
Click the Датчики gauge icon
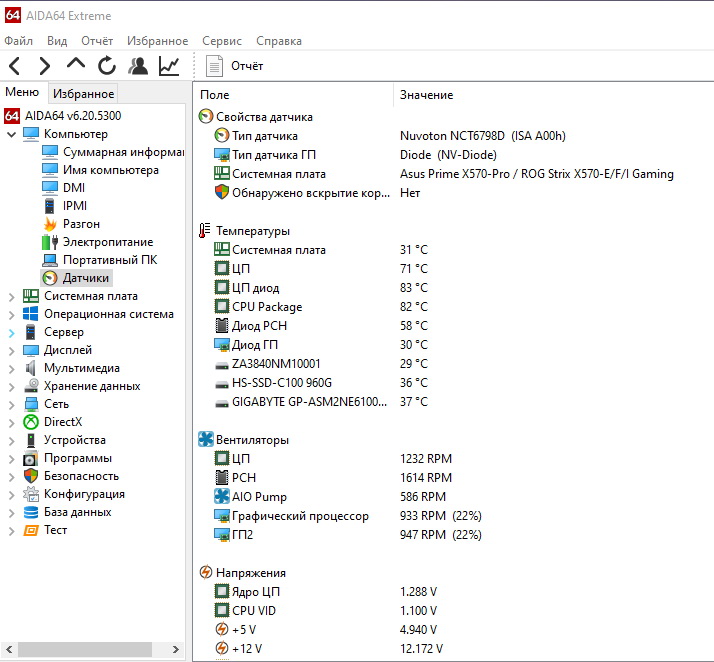[x=50, y=278]
